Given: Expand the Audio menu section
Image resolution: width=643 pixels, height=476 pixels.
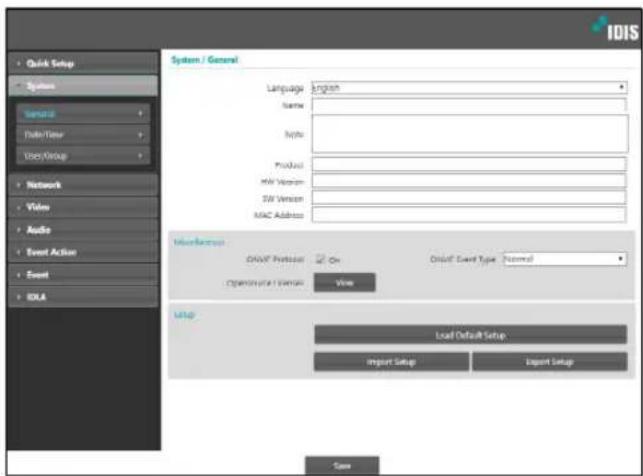Looking at the screenshot, I should 83,230.
